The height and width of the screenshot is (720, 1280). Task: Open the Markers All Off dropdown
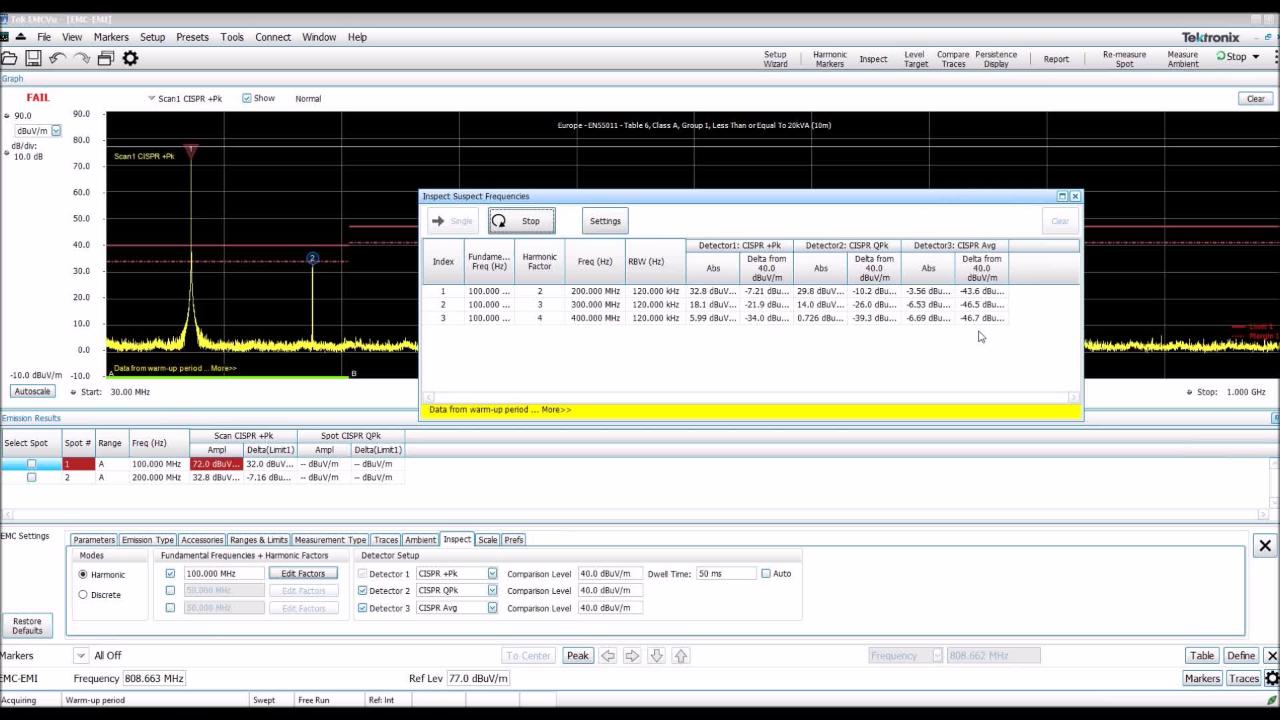pos(80,655)
